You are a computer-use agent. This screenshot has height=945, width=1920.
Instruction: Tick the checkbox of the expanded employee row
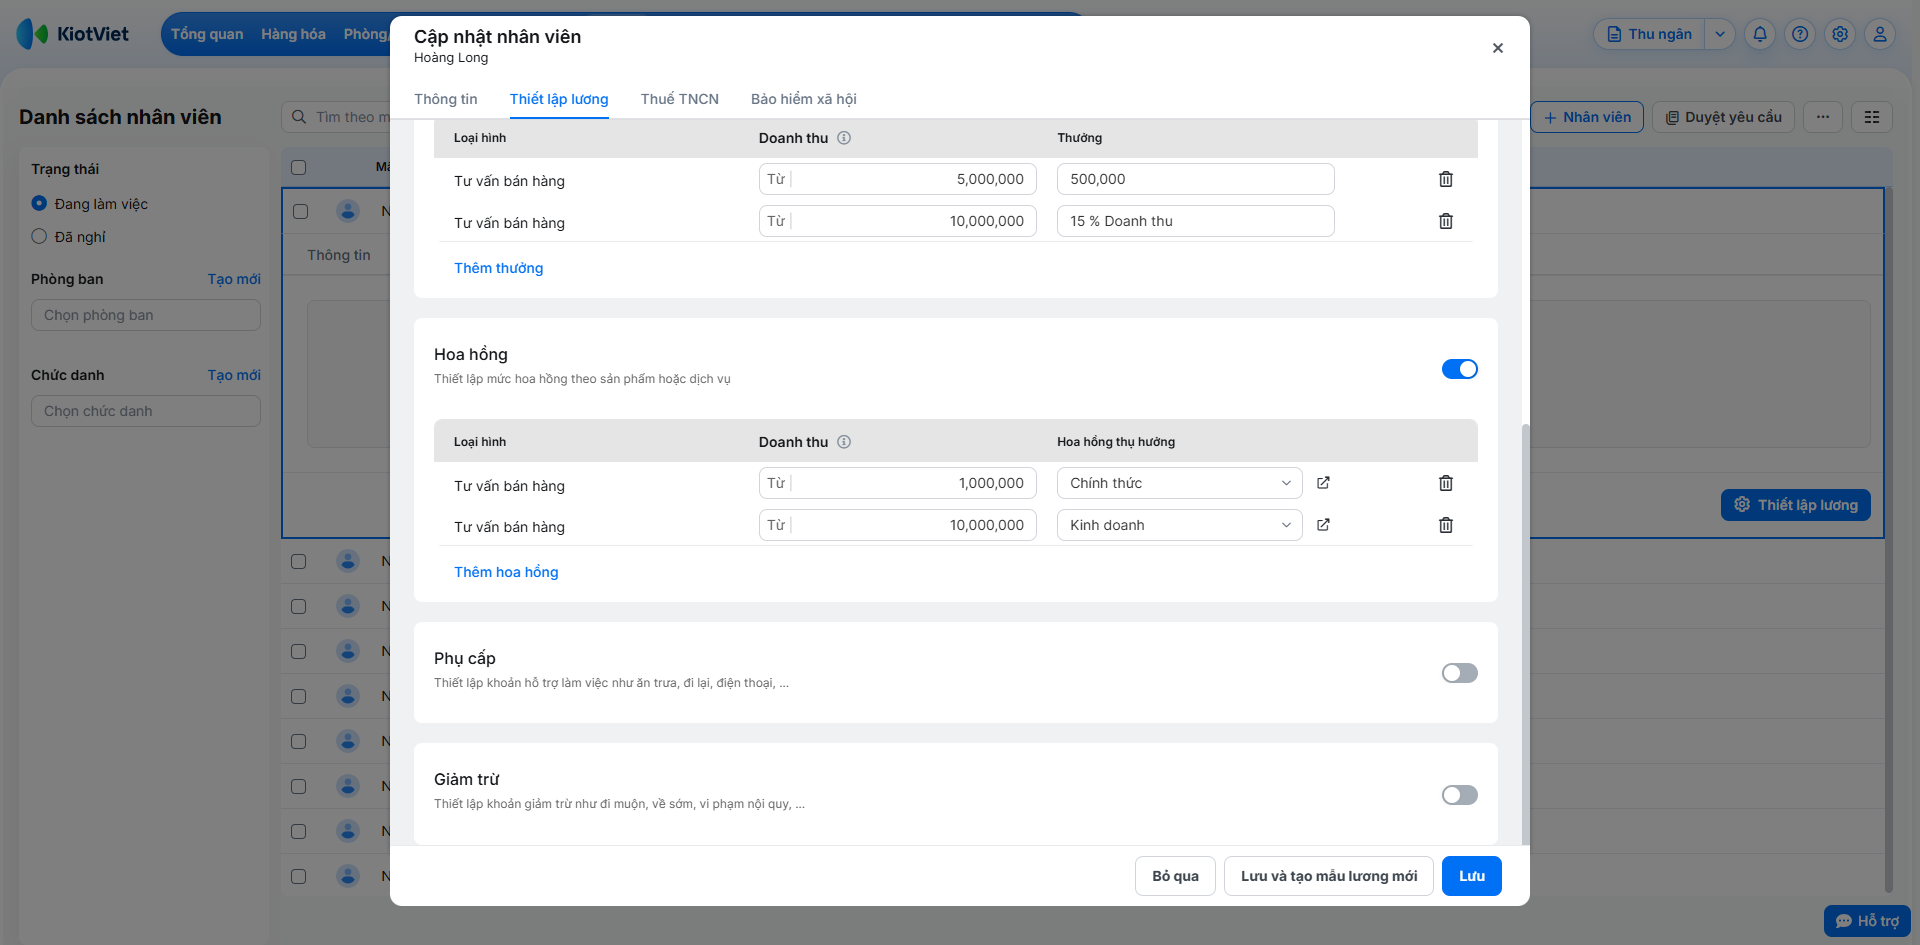(300, 211)
